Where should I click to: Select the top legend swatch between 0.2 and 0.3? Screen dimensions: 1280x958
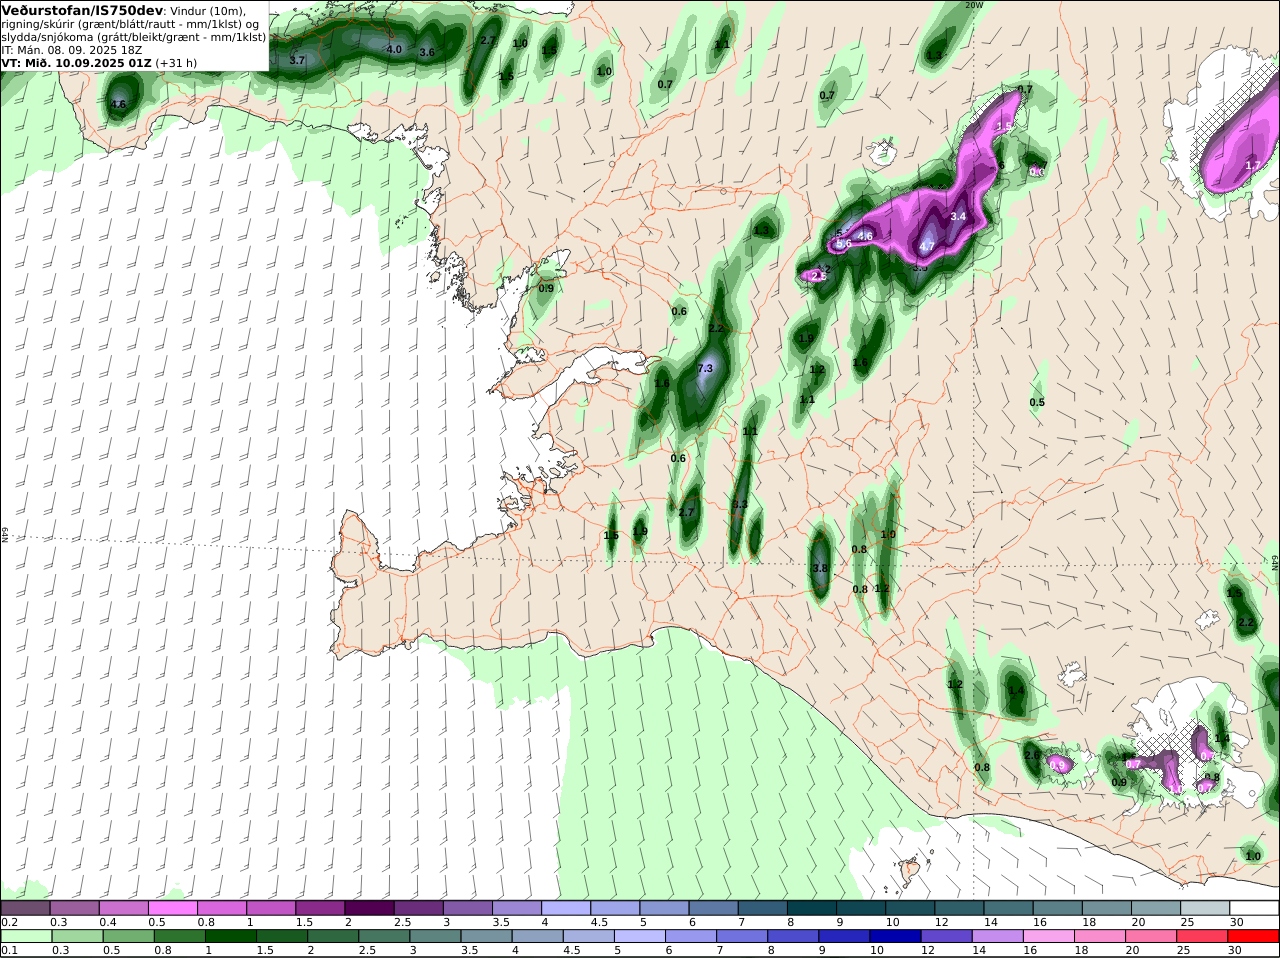26,908
